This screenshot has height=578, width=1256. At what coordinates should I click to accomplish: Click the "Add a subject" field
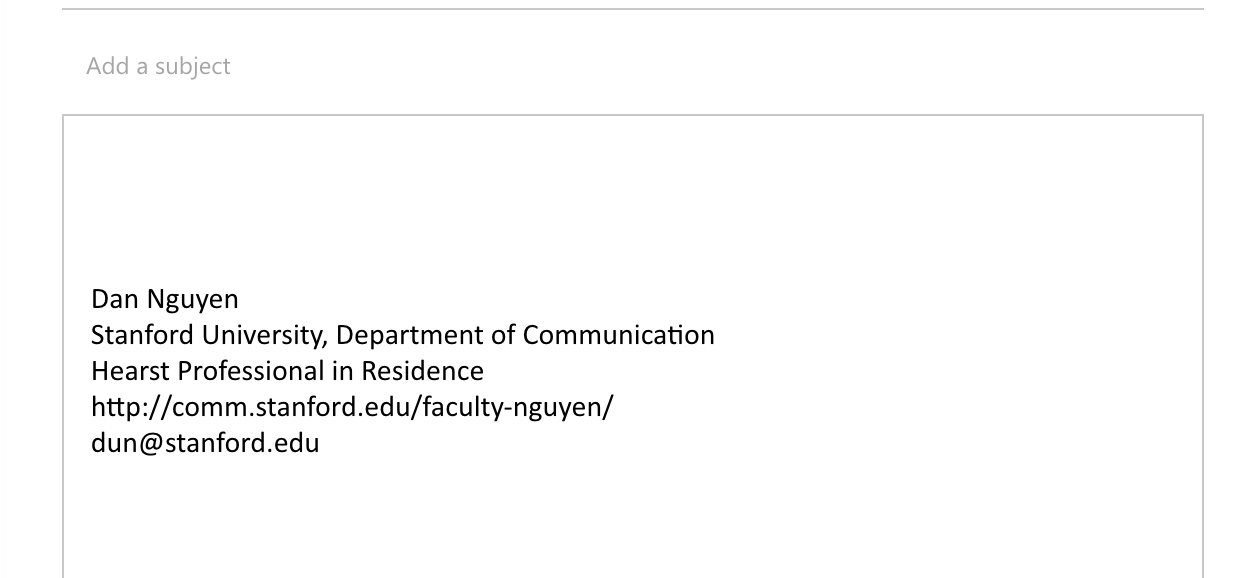pyautogui.click(x=632, y=67)
